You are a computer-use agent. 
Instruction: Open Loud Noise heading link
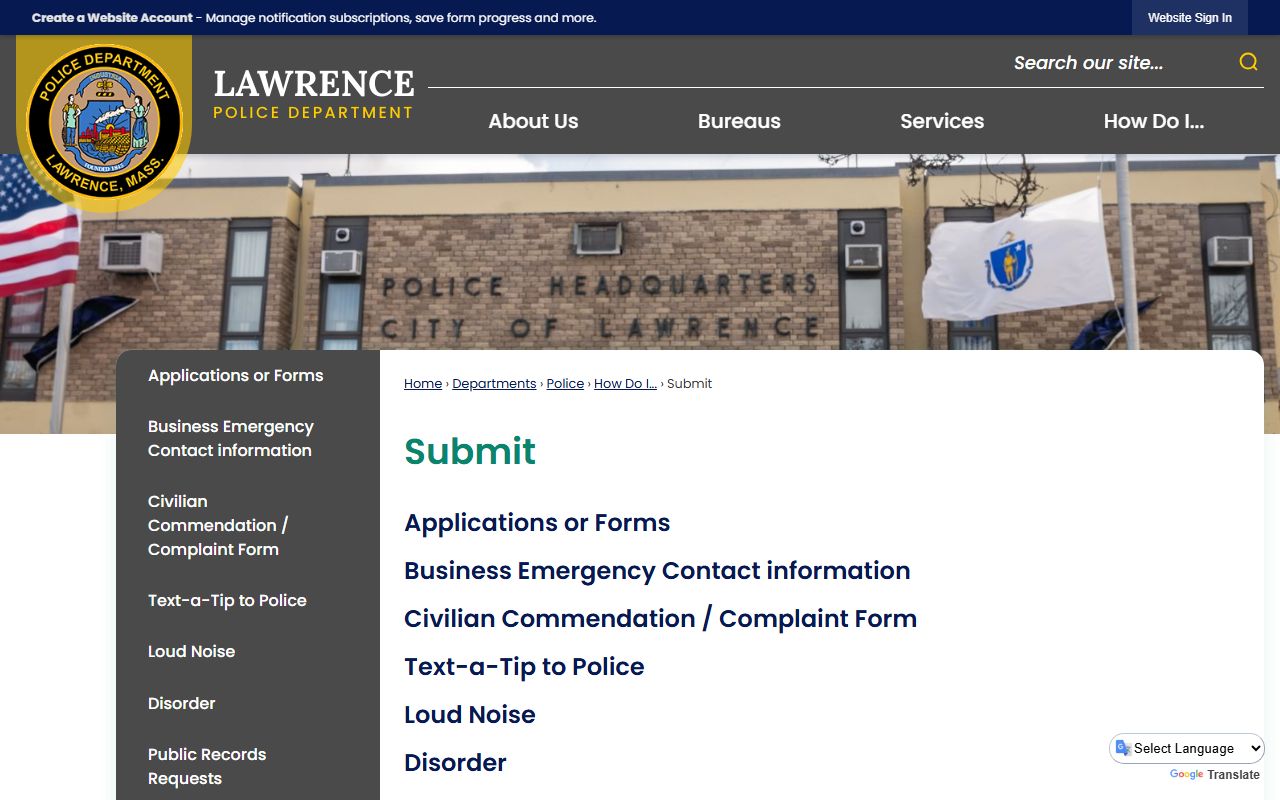(x=470, y=715)
